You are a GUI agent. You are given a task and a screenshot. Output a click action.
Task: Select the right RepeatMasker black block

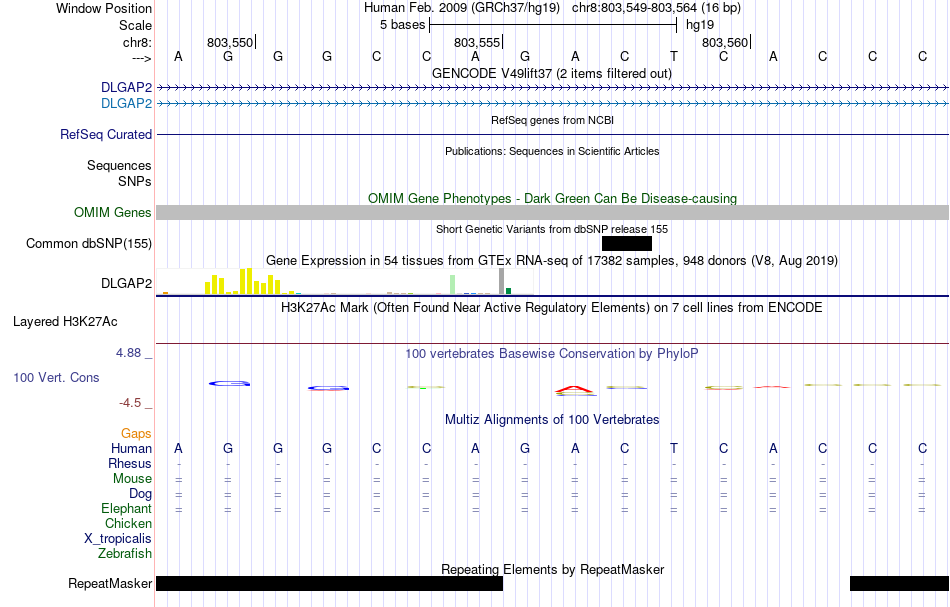[900, 583]
